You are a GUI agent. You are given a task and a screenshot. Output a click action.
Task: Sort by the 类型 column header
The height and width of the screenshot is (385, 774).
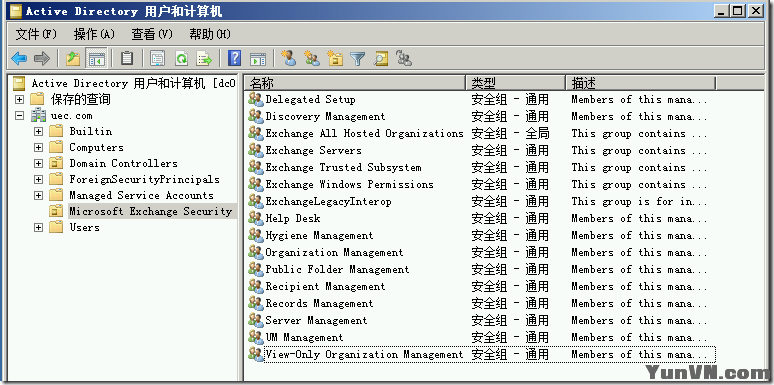(x=515, y=82)
